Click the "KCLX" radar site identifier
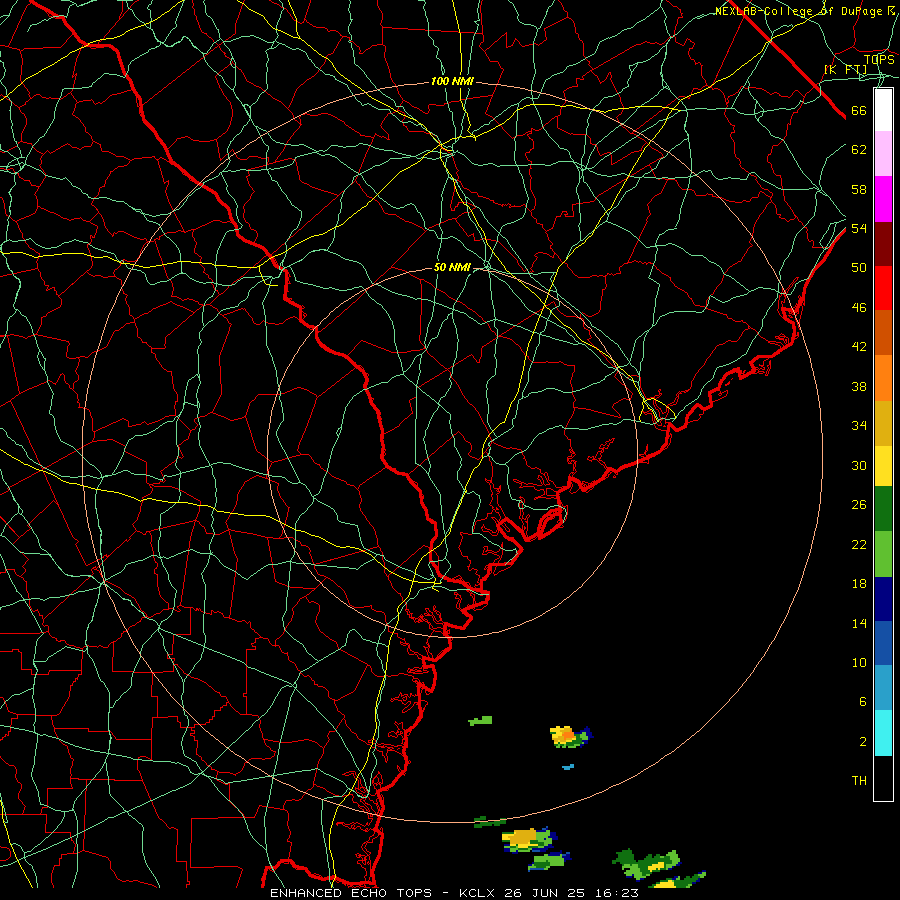900x900 pixels. click(479, 893)
